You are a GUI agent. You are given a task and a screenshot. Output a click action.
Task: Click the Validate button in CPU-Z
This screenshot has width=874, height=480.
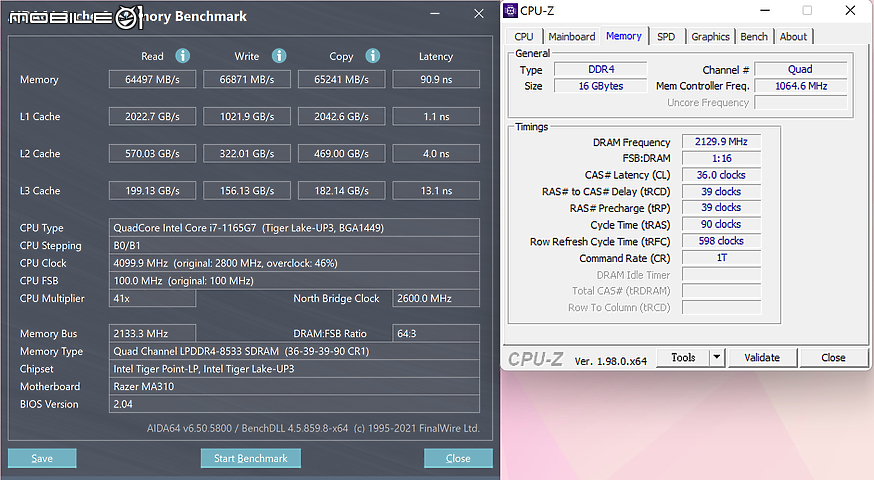tap(762, 357)
